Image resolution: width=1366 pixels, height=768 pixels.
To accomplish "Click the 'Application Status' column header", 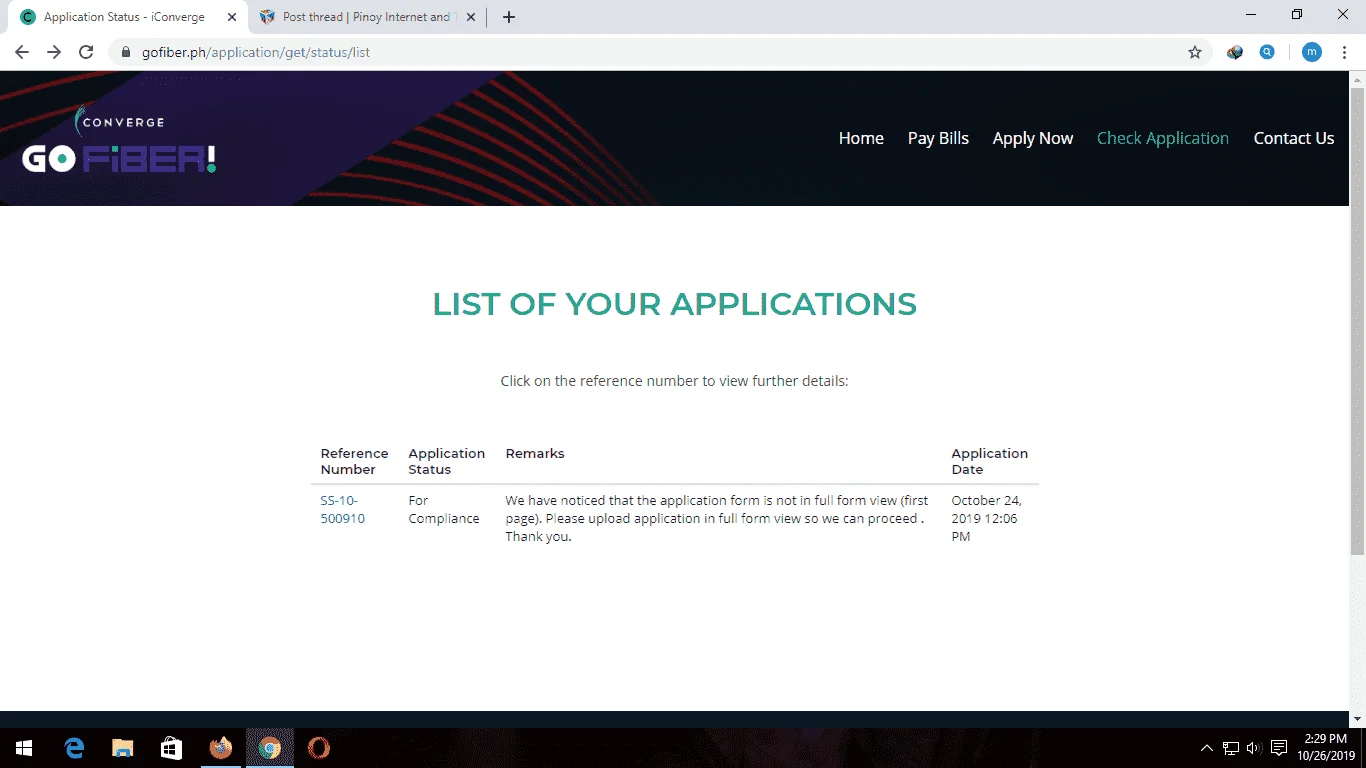I will click(x=447, y=461).
